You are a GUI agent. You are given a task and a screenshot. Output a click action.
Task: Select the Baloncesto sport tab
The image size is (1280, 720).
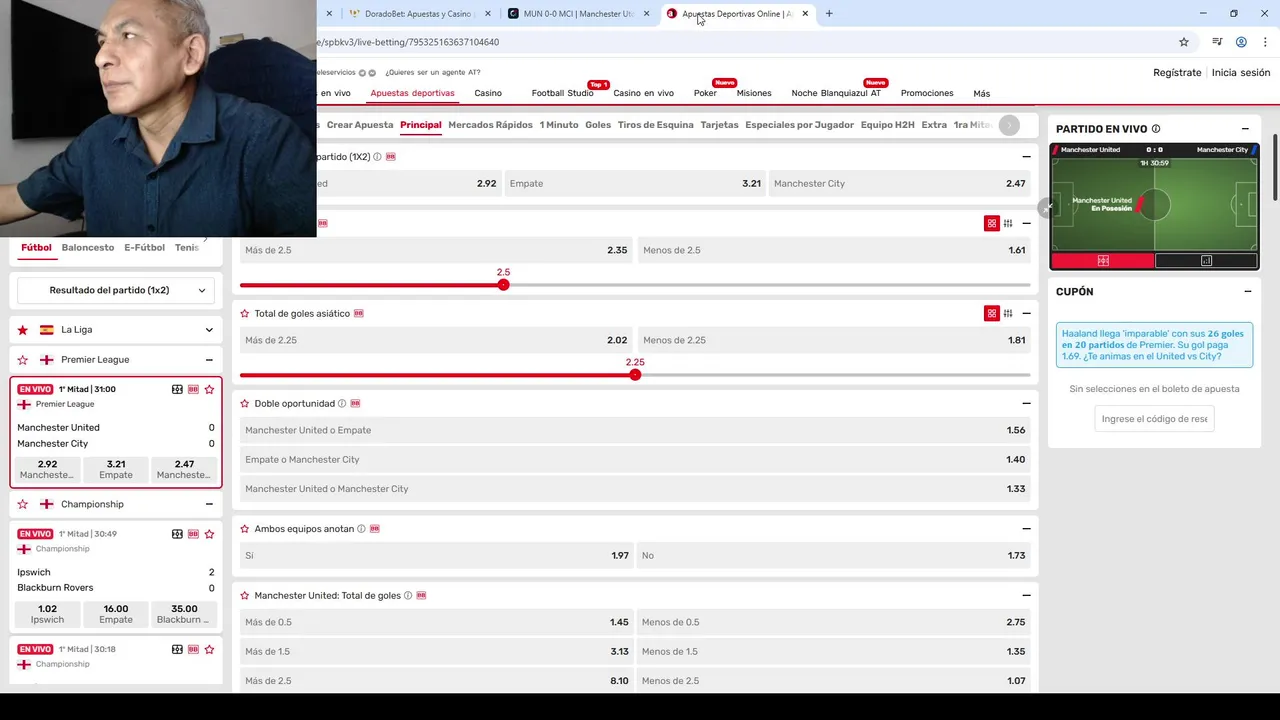click(88, 247)
